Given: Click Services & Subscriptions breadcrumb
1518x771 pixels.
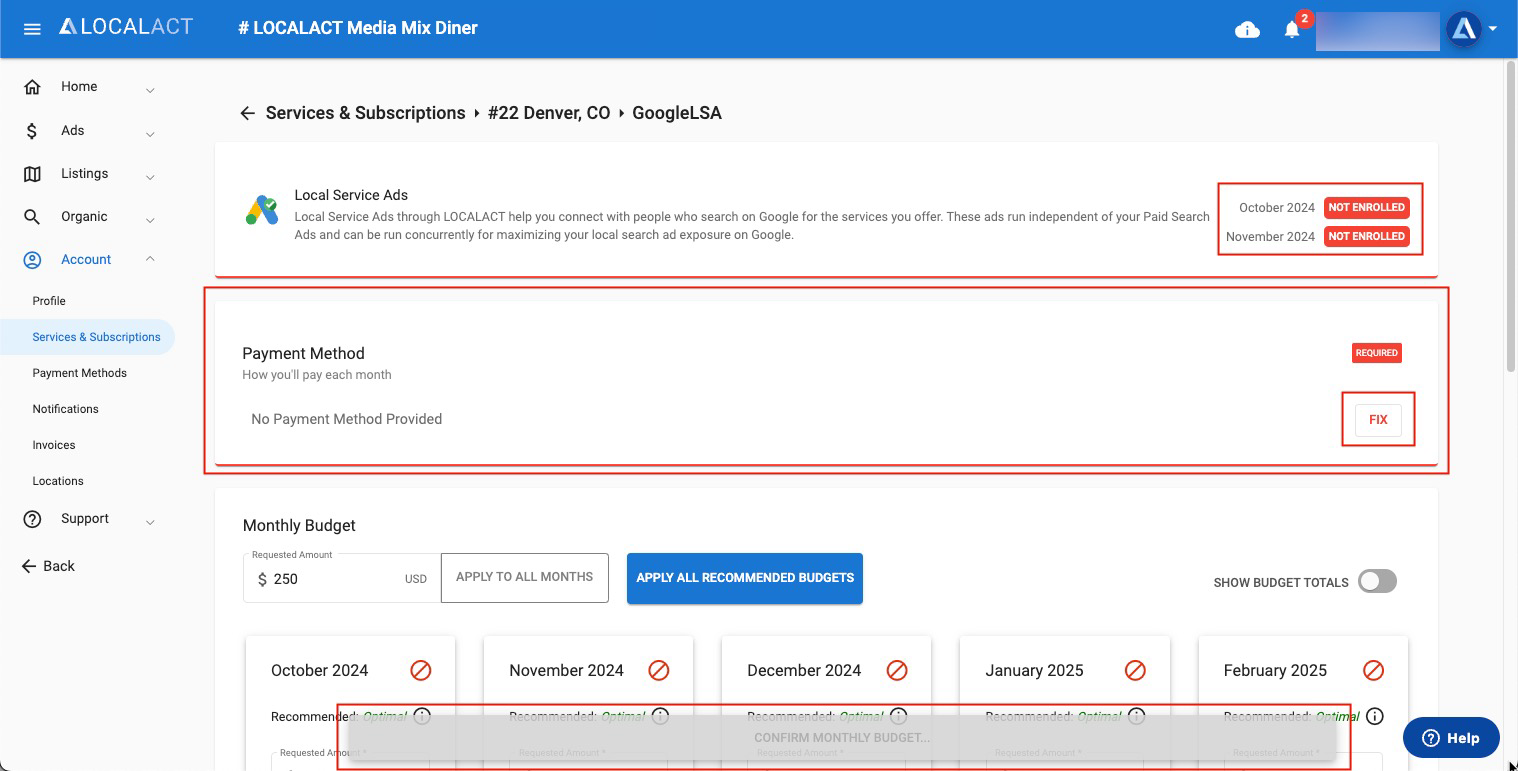Looking at the screenshot, I should (365, 113).
